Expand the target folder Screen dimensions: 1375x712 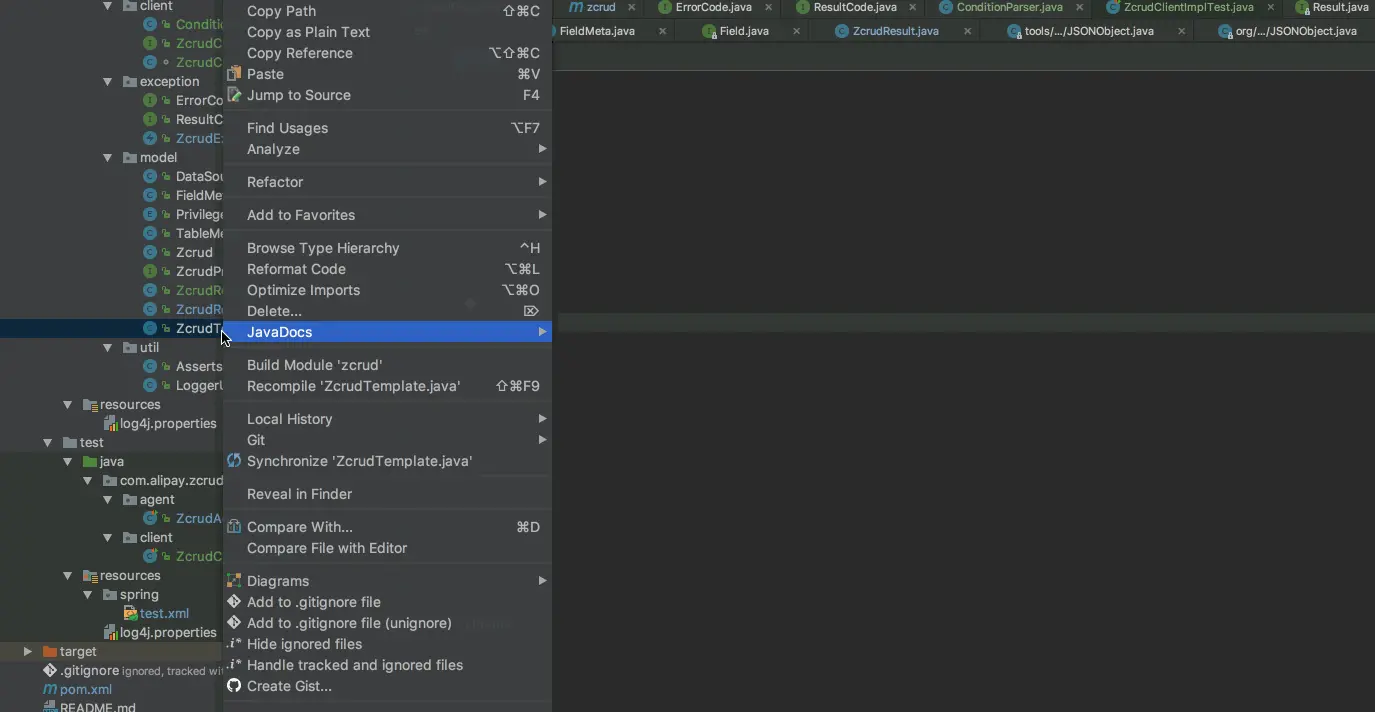28,651
